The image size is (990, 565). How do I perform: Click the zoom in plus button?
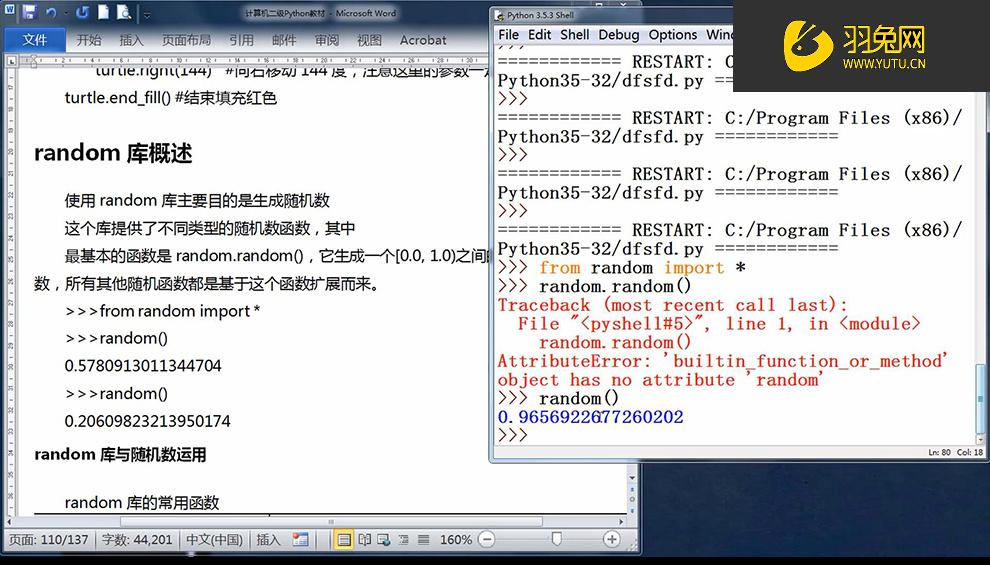point(611,539)
